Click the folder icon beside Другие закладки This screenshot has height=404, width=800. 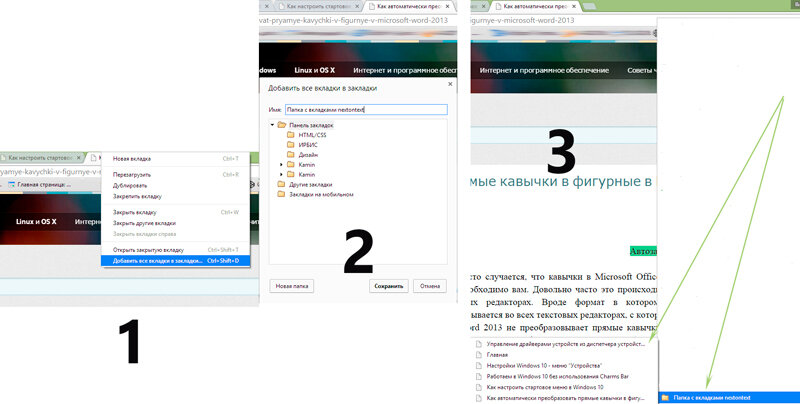coord(281,184)
